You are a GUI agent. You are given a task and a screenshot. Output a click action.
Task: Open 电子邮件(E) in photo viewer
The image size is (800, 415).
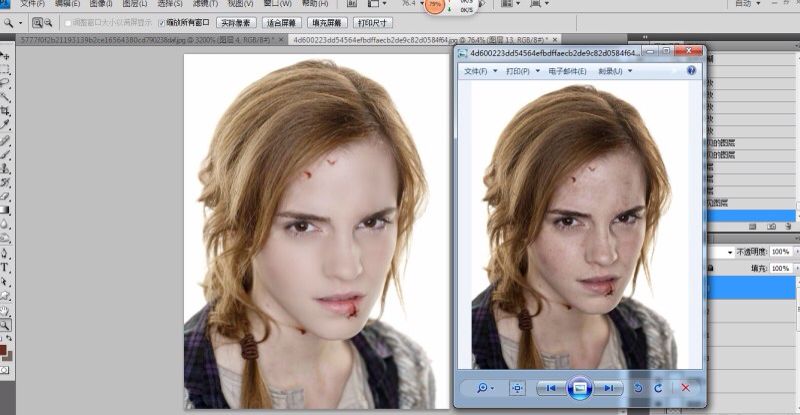[567, 71]
